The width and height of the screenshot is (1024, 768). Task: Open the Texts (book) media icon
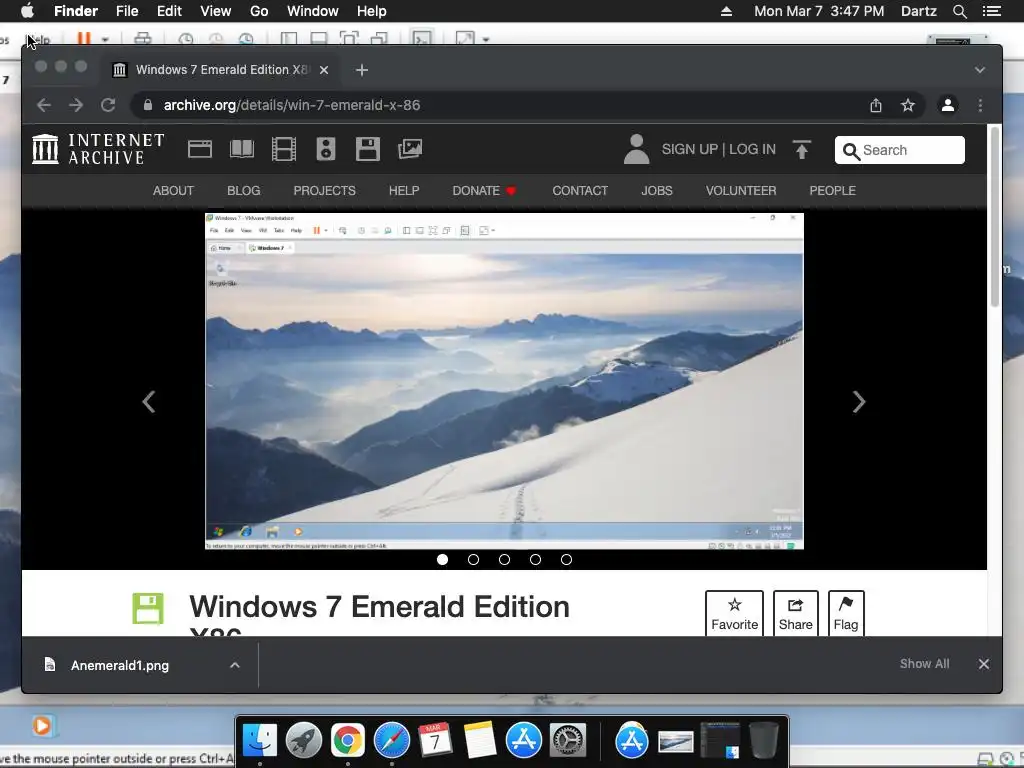pyautogui.click(x=242, y=149)
